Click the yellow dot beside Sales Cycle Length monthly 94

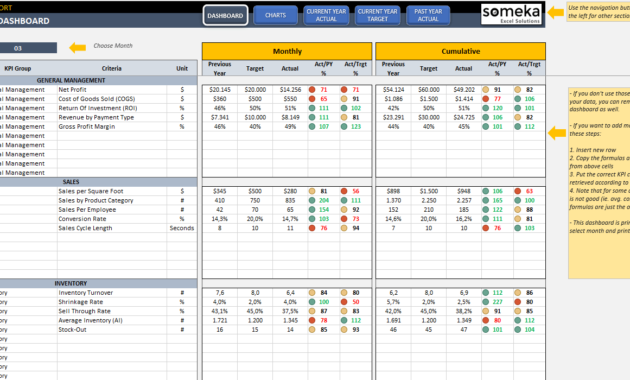pos(344,228)
